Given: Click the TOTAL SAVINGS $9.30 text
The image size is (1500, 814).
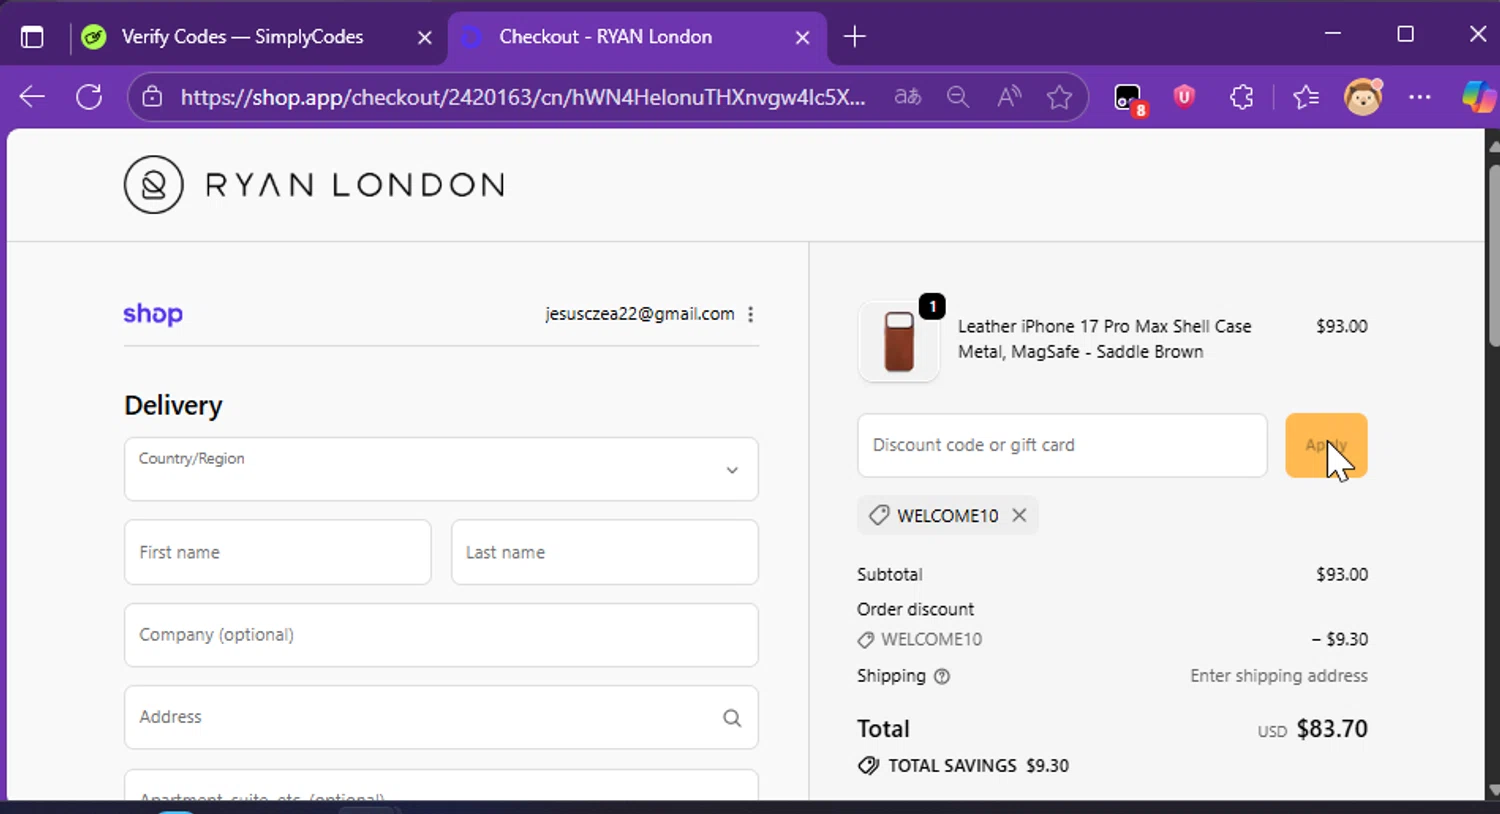Looking at the screenshot, I should click(978, 766).
